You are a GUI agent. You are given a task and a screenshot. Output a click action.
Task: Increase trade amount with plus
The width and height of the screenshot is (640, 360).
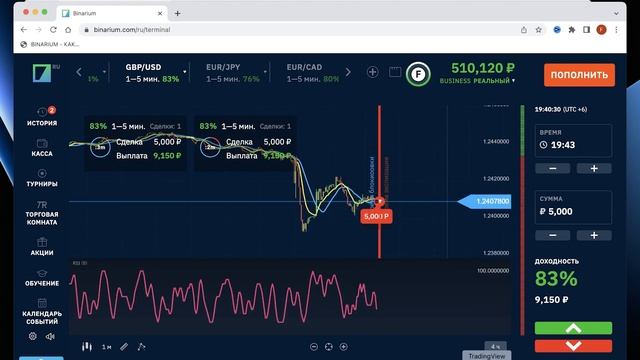point(594,235)
